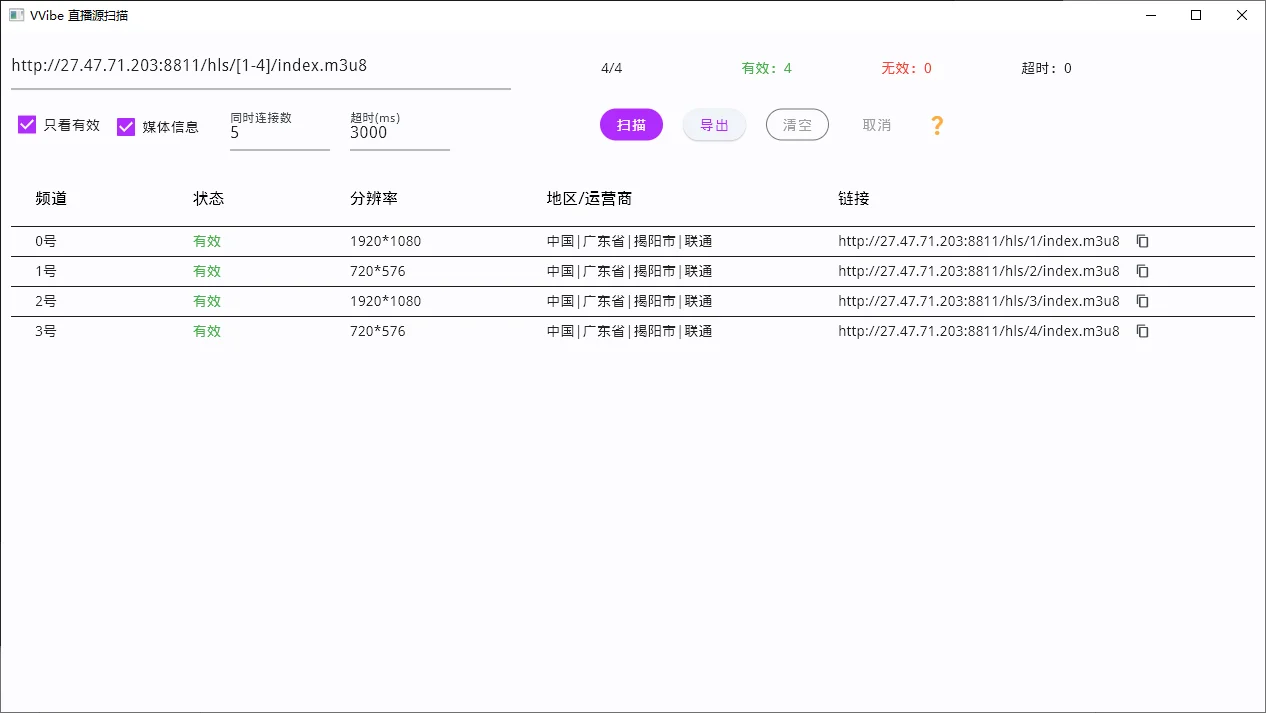Maximize the VVibe window

tap(1196, 15)
